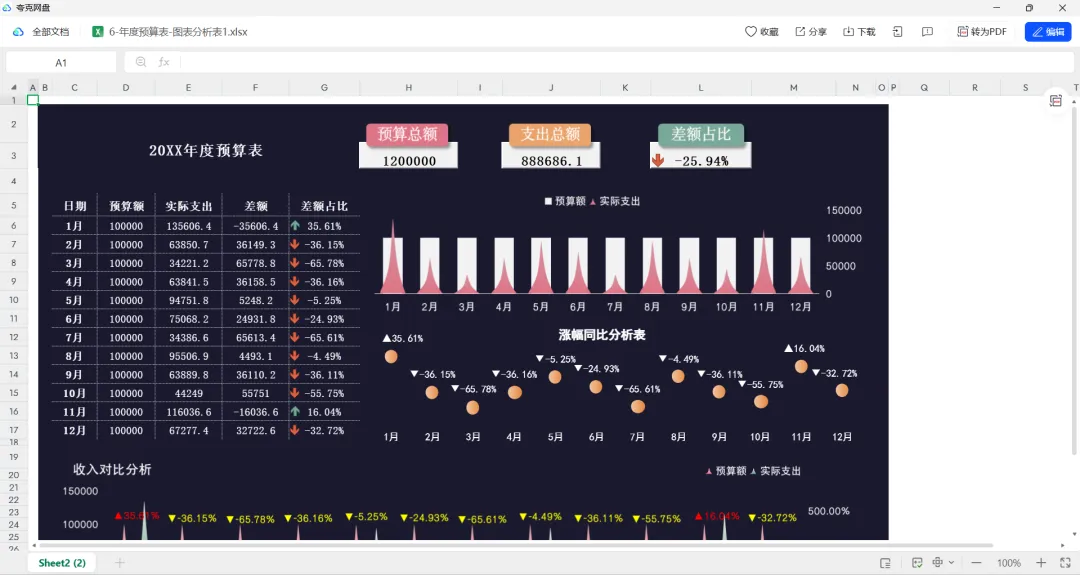Click the 35.61% value in the 1月 row

324,226
